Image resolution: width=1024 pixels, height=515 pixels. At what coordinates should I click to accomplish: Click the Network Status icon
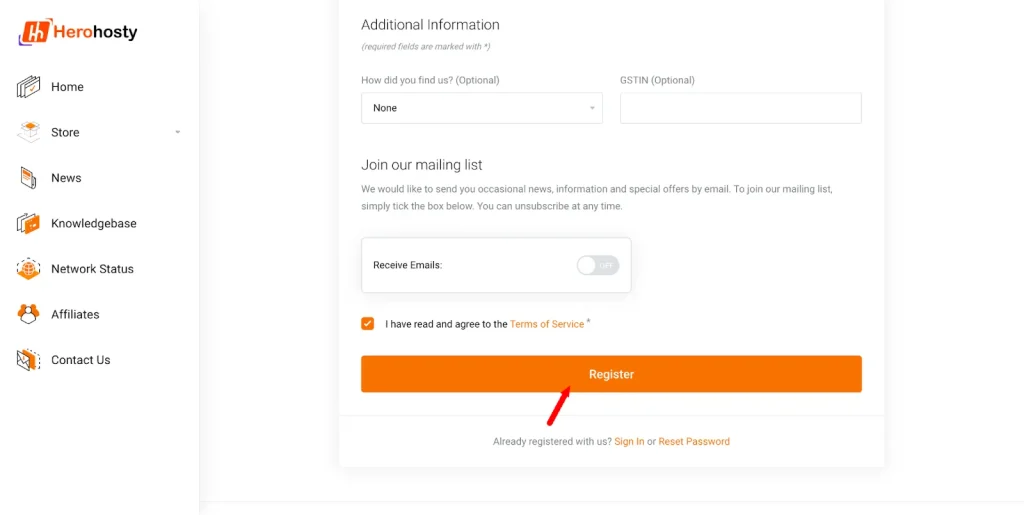tap(28, 269)
